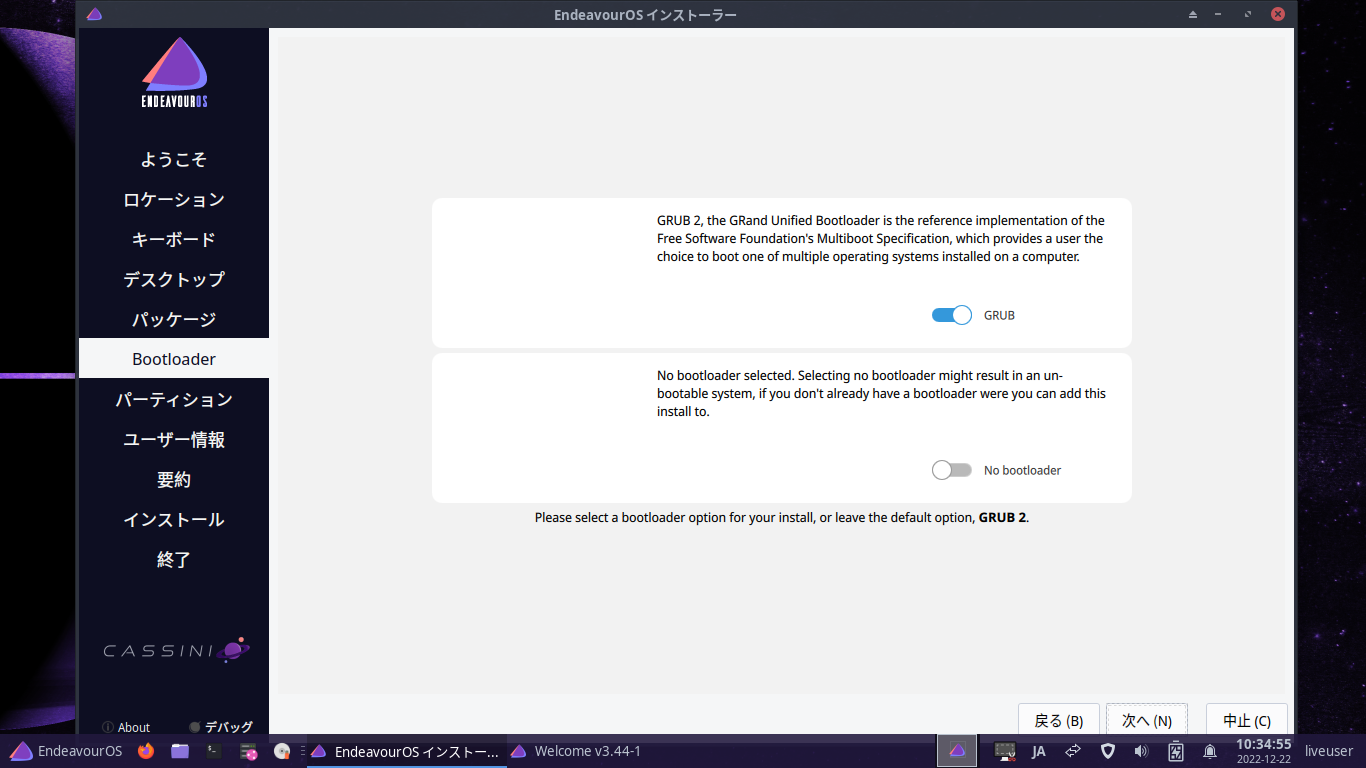Click the installer title bar icon
This screenshot has width=1366, height=768.
pyautogui.click(x=94, y=14)
